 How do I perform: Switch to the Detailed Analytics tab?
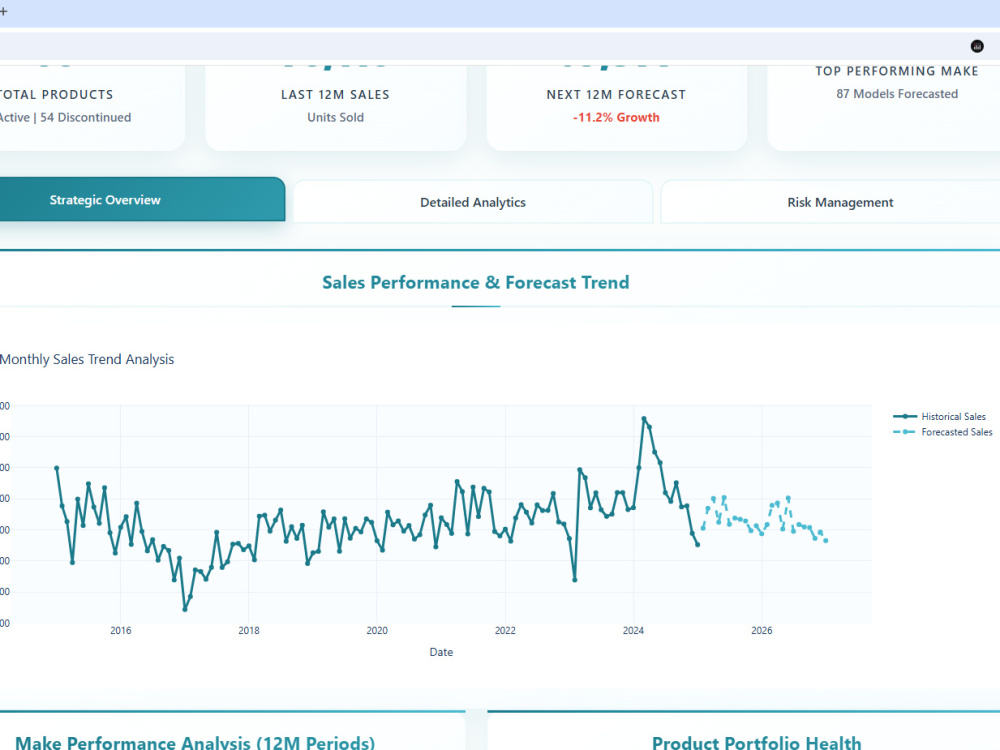tap(473, 202)
